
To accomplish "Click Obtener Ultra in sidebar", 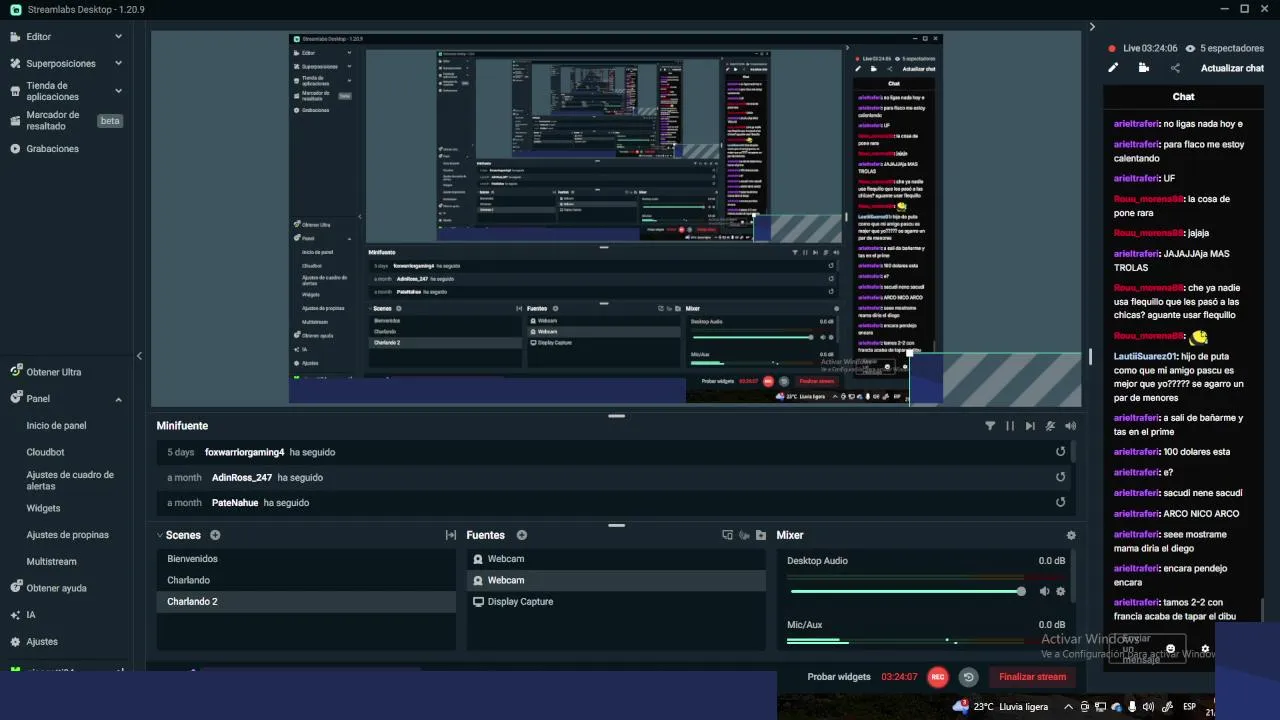I will [53, 372].
